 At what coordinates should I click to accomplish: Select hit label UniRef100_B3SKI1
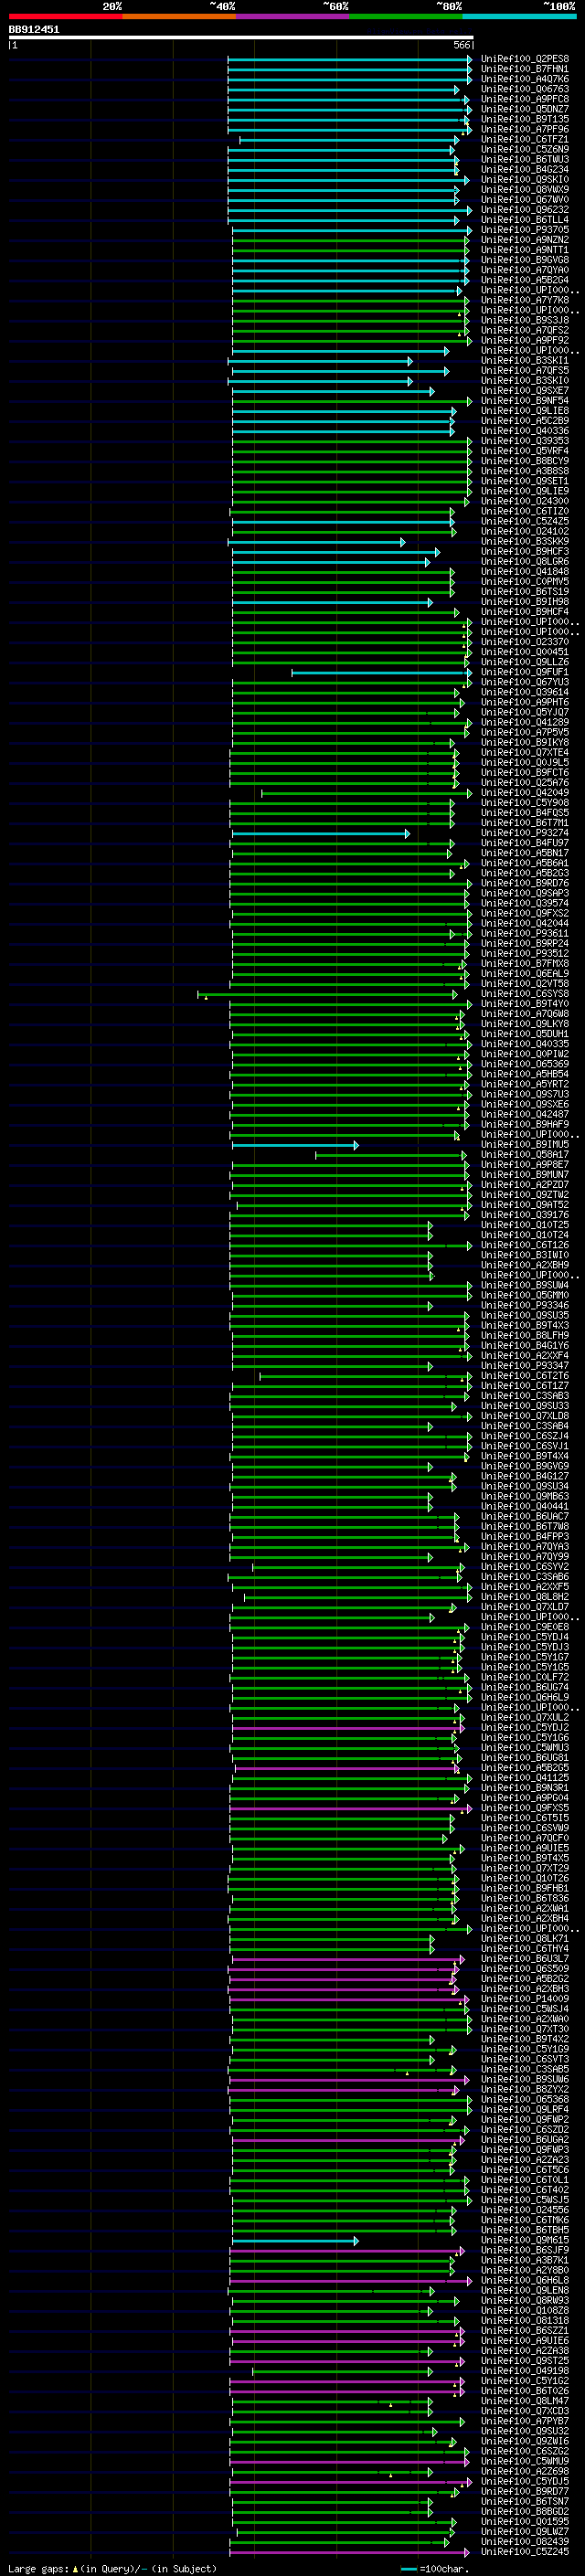525,361
